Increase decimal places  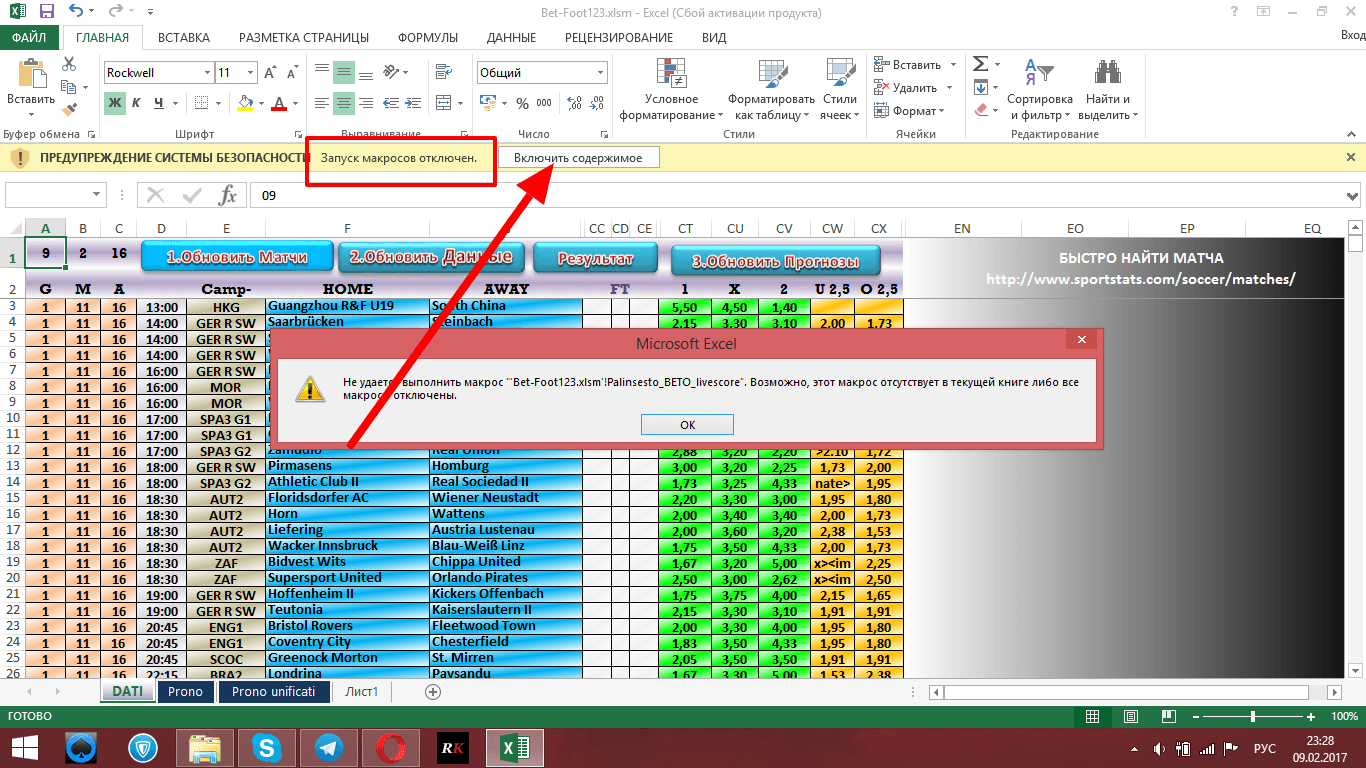(x=574, y=103)
